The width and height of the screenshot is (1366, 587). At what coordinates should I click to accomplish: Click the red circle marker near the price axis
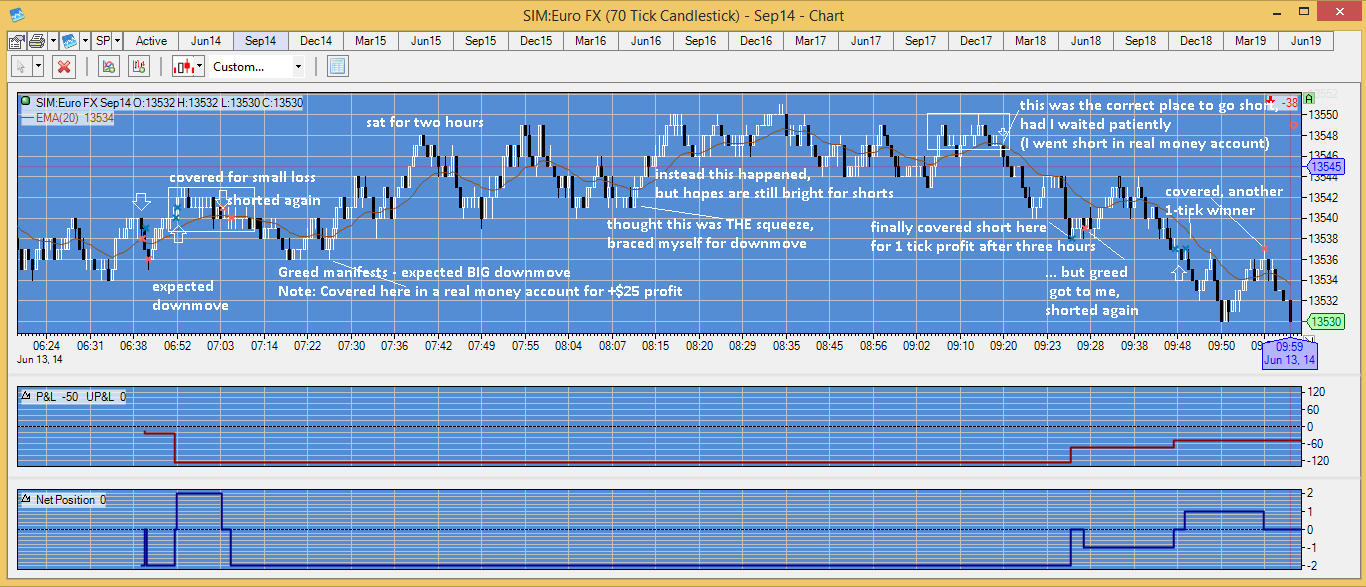point(1293,125)
